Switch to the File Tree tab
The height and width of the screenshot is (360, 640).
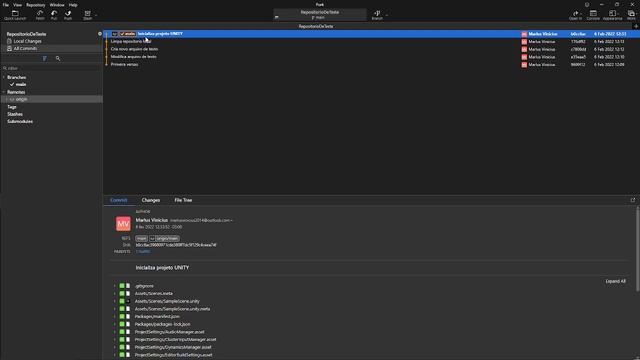[183, 200]
